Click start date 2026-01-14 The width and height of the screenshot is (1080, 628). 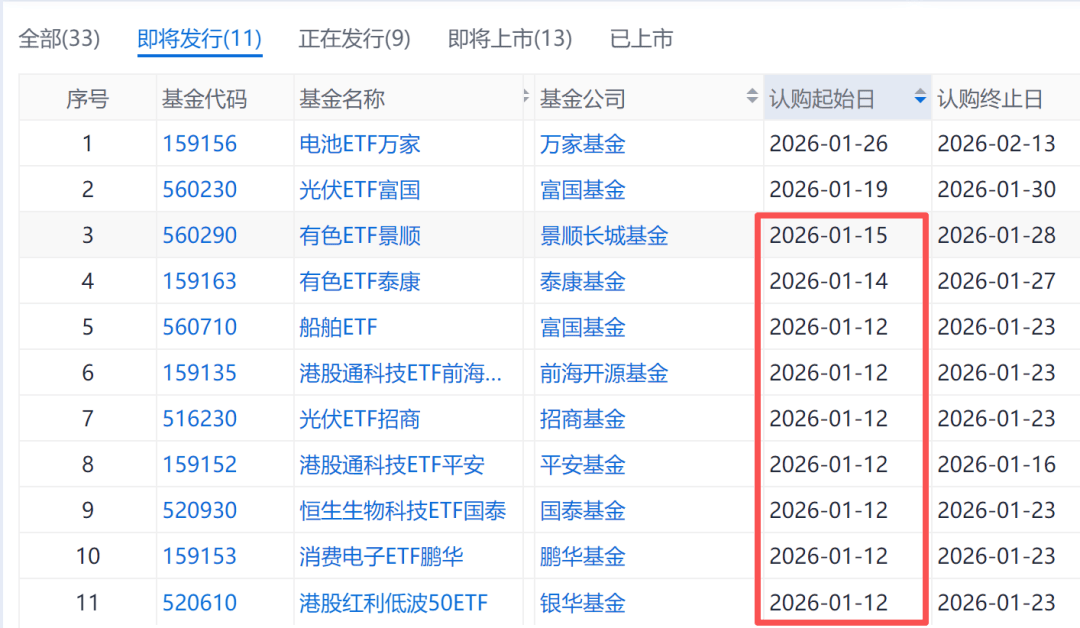pyautogui.click(x=829, y=281)
